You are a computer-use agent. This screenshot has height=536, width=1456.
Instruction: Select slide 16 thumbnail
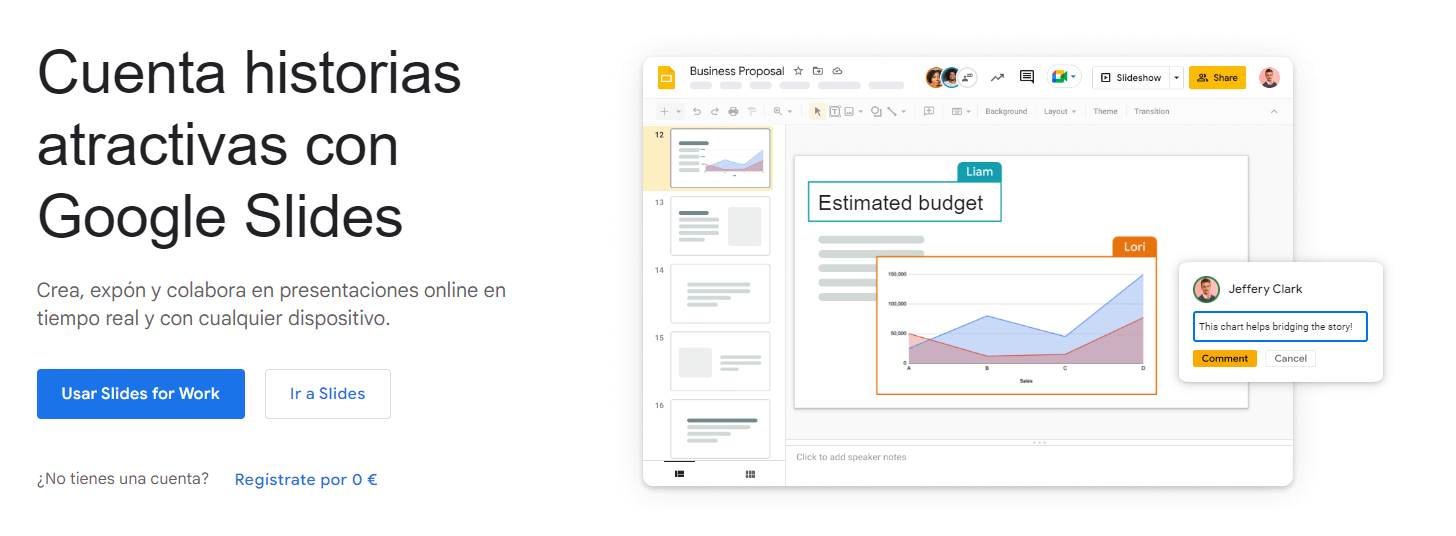click(720, 429)
